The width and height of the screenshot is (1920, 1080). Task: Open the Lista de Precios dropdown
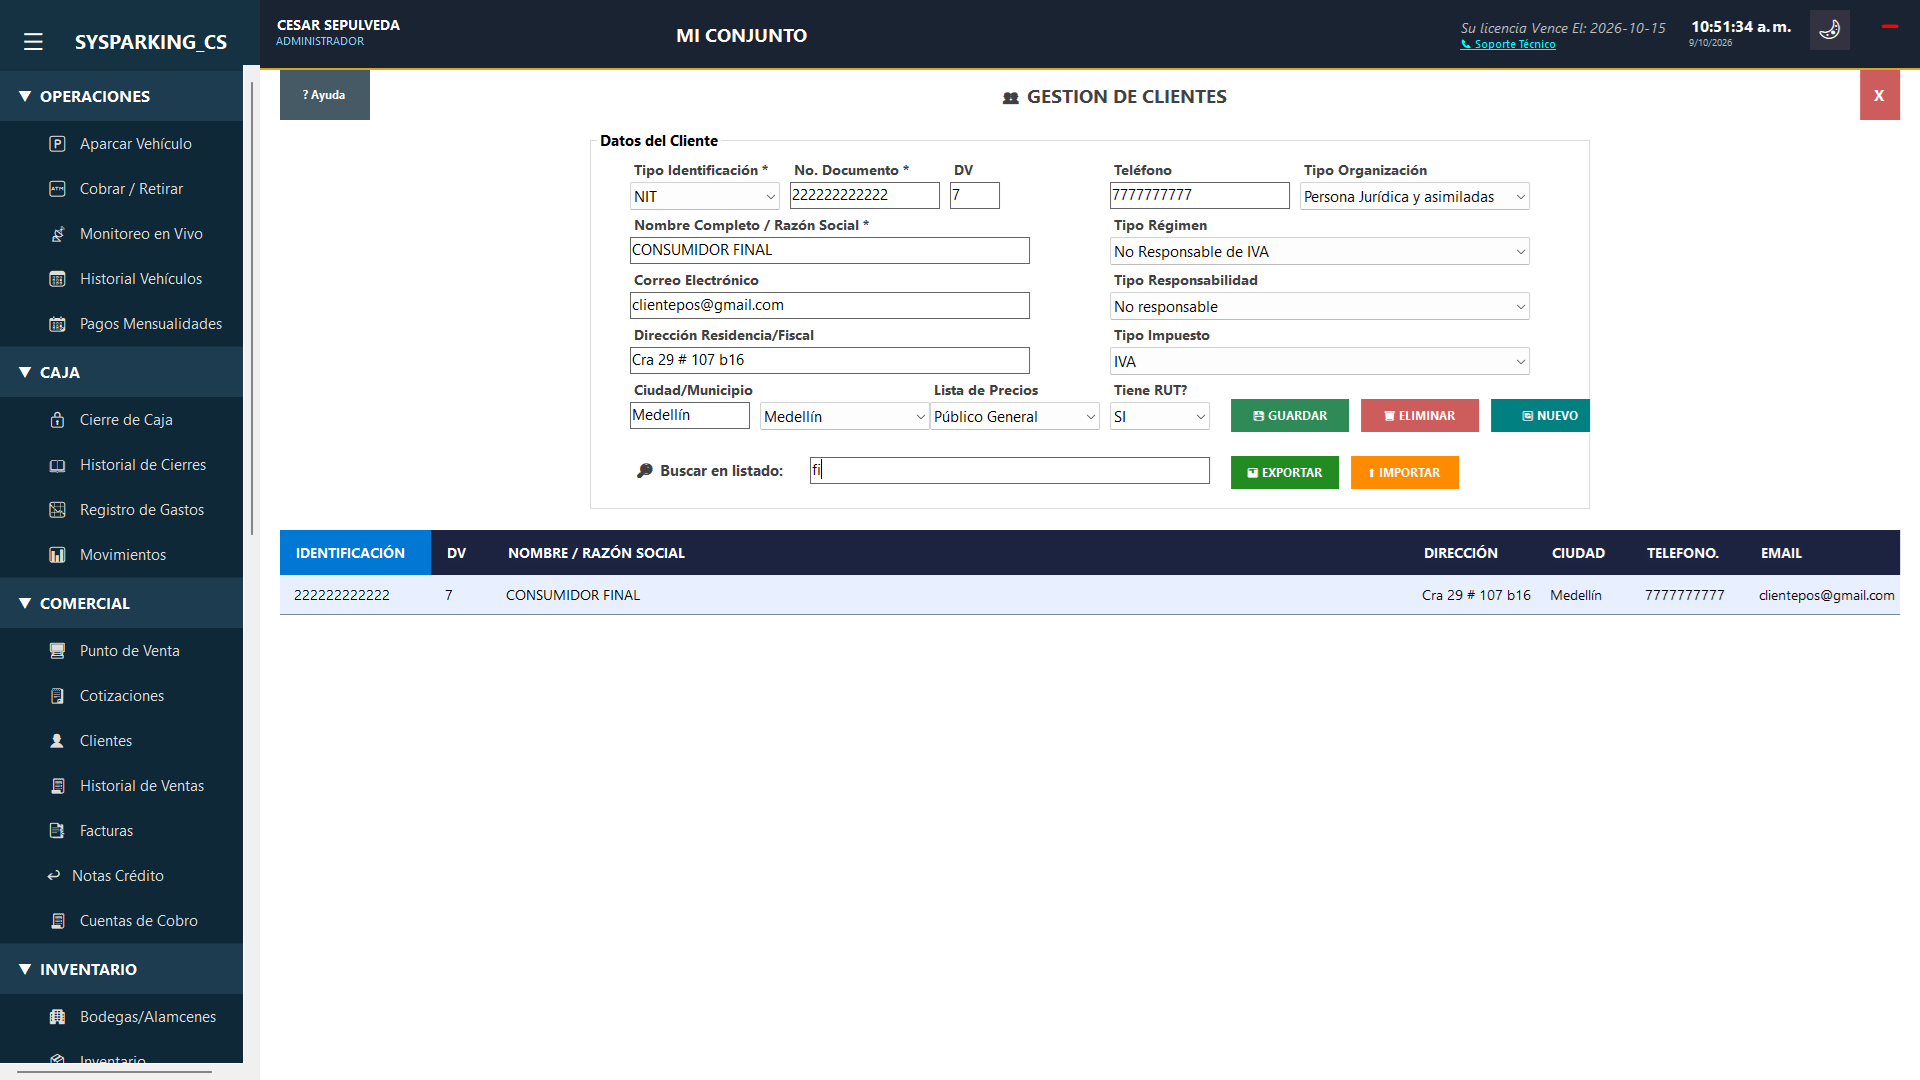pos(1014,417)
